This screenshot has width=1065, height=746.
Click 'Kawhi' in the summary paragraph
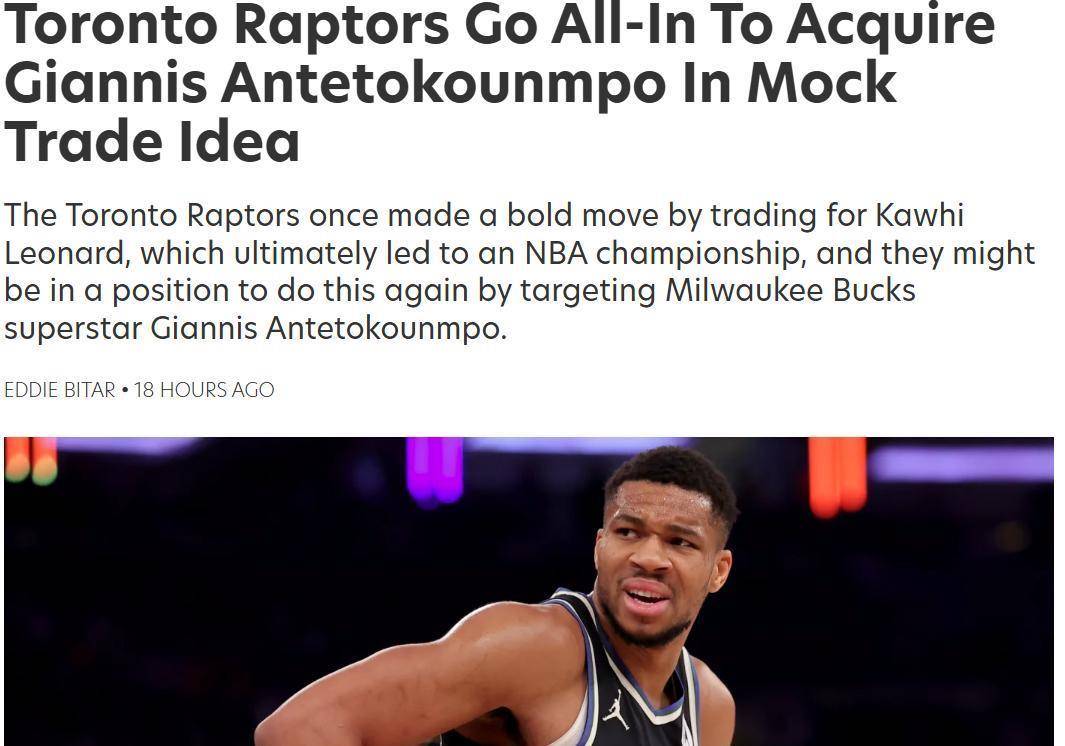click(x=920, y=215)
